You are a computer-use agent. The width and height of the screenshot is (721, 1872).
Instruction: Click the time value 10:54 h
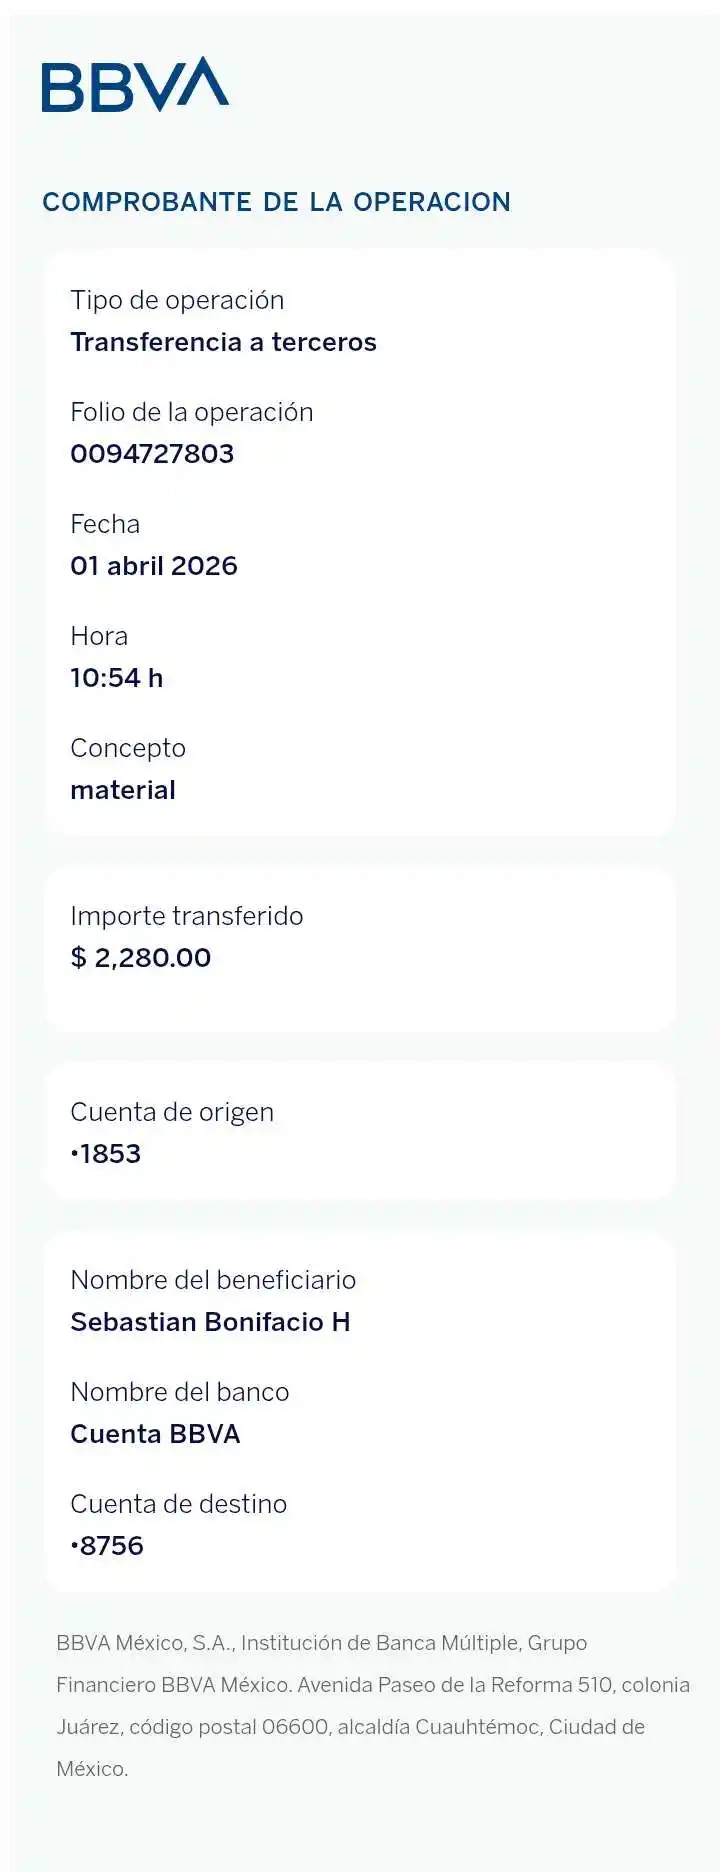116,678
